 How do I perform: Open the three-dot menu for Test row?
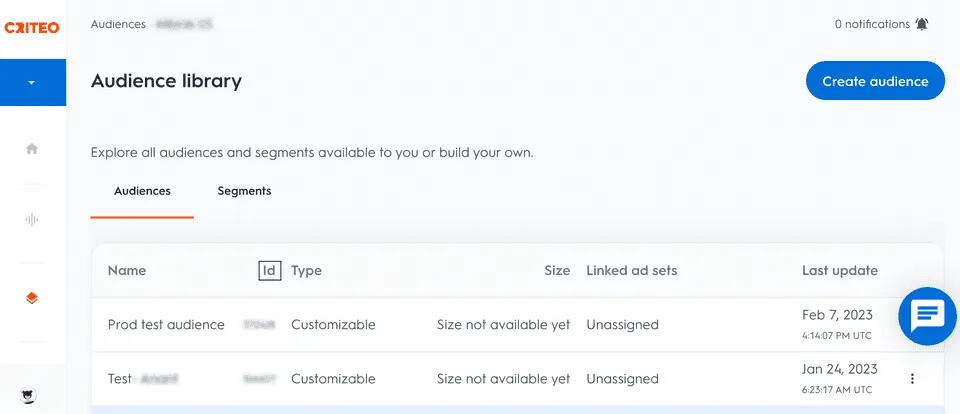912,378
